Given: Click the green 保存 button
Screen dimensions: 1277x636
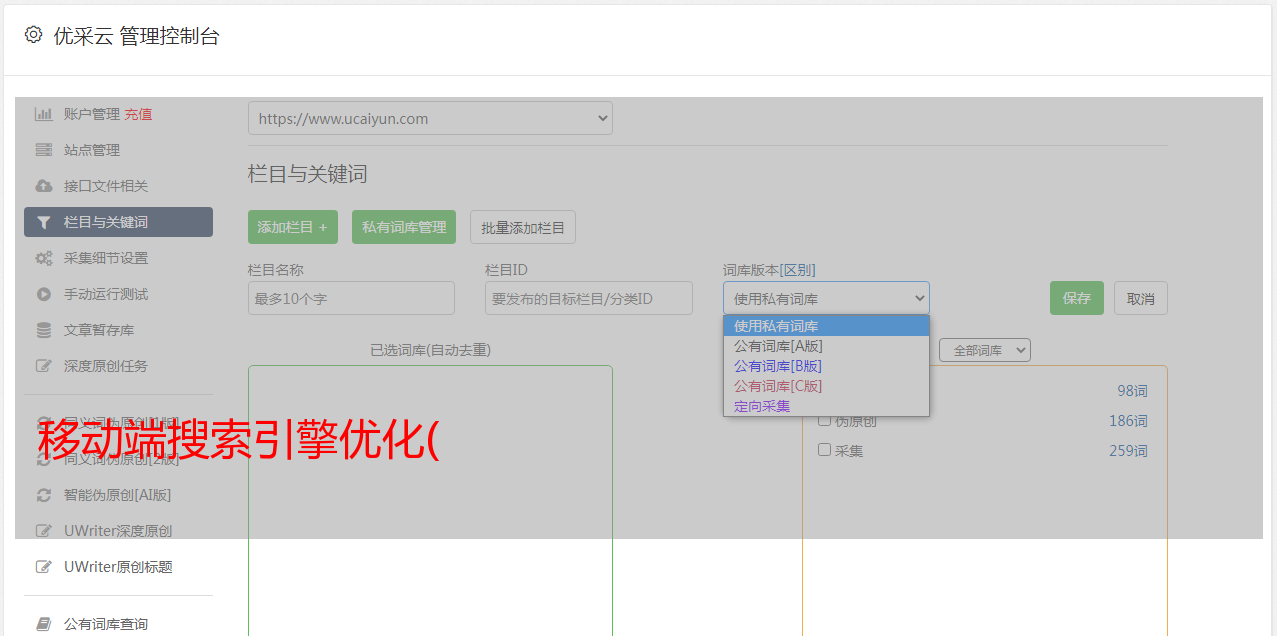Looking at the screenshot, I should coord(1077,298).
